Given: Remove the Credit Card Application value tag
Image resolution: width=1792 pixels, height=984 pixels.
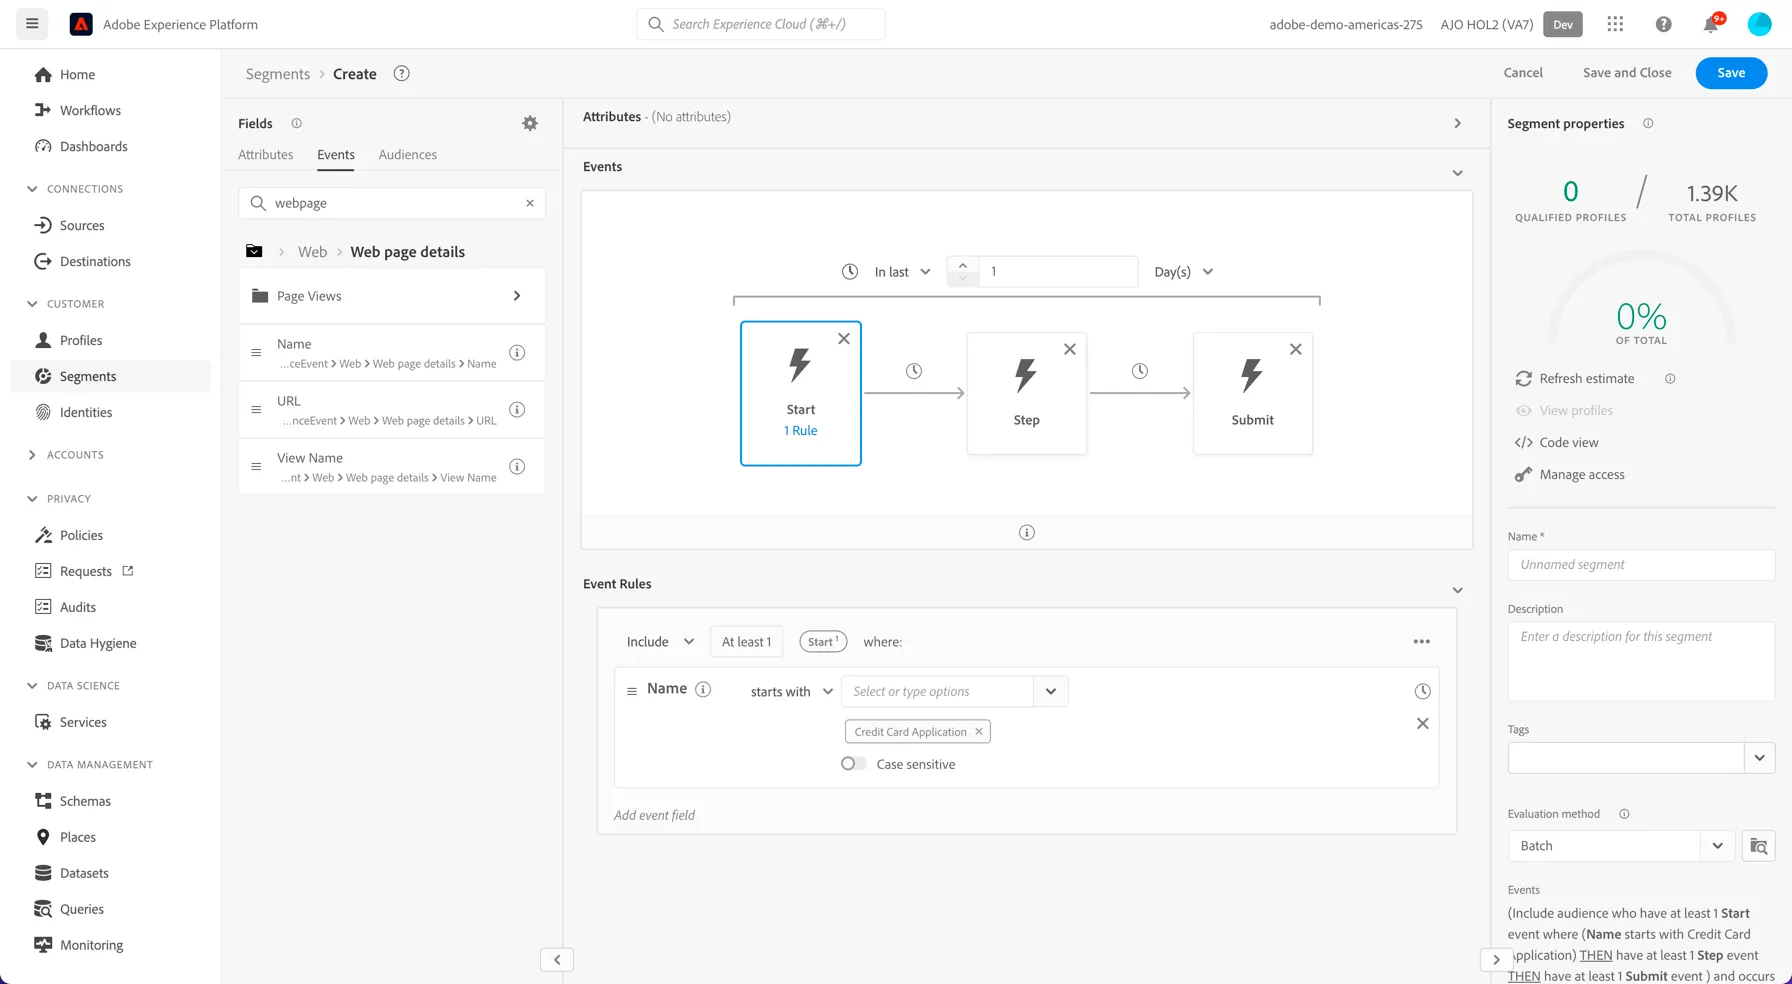Looking at the screenshot, I should pyautogui.click(x=979, y=731).
